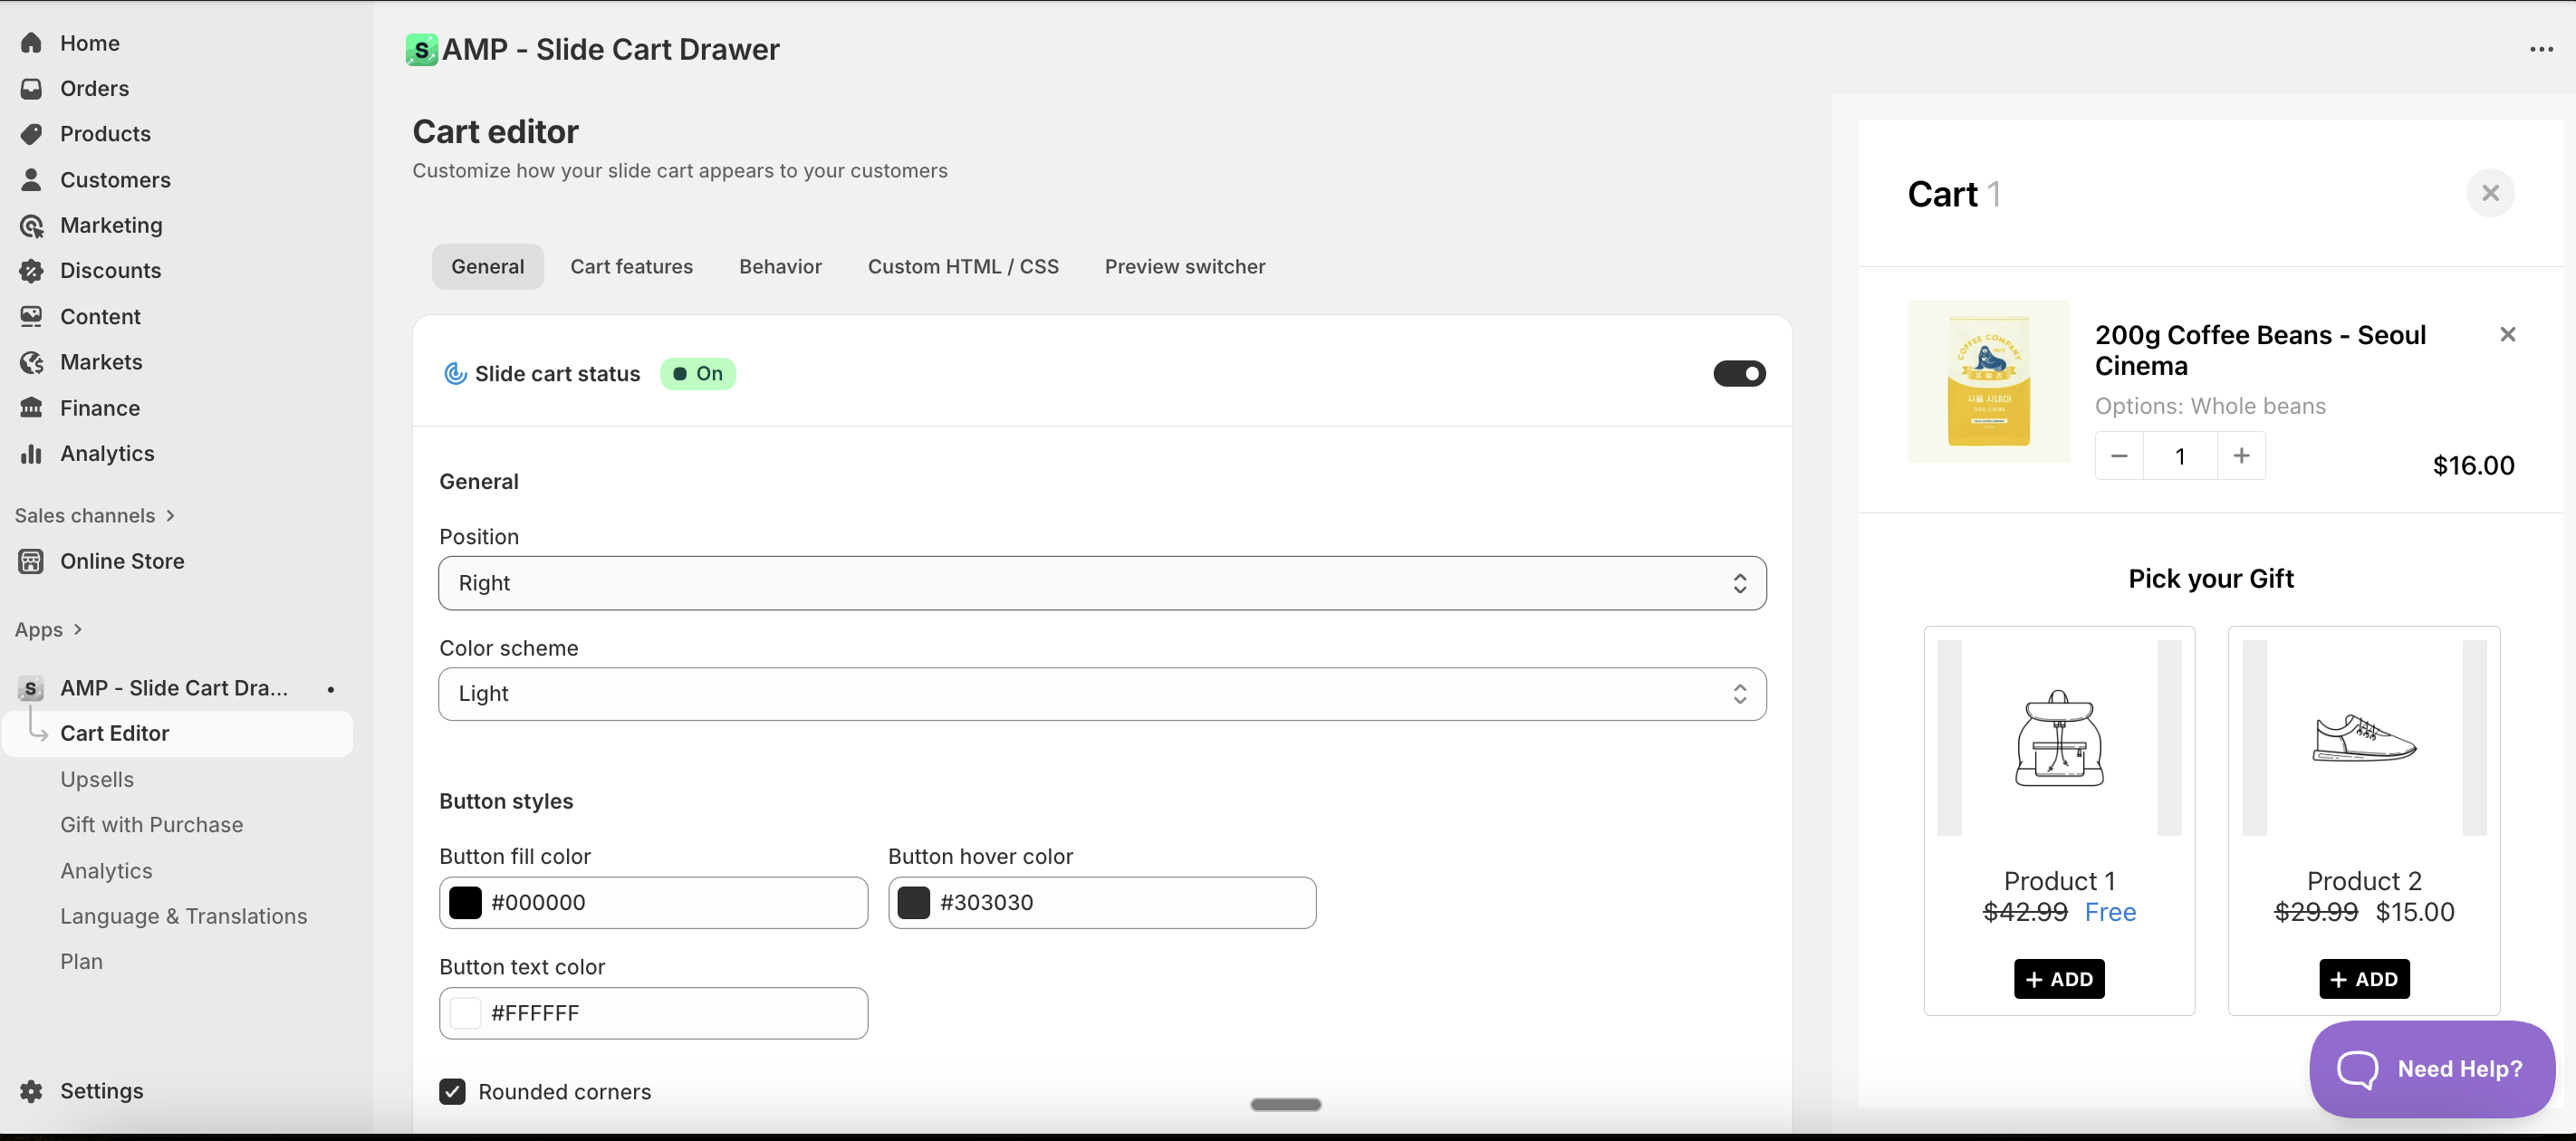The image size is (2576, 1141).
Task: Click the Button fill color black swatch
Action: pos(465,902)
